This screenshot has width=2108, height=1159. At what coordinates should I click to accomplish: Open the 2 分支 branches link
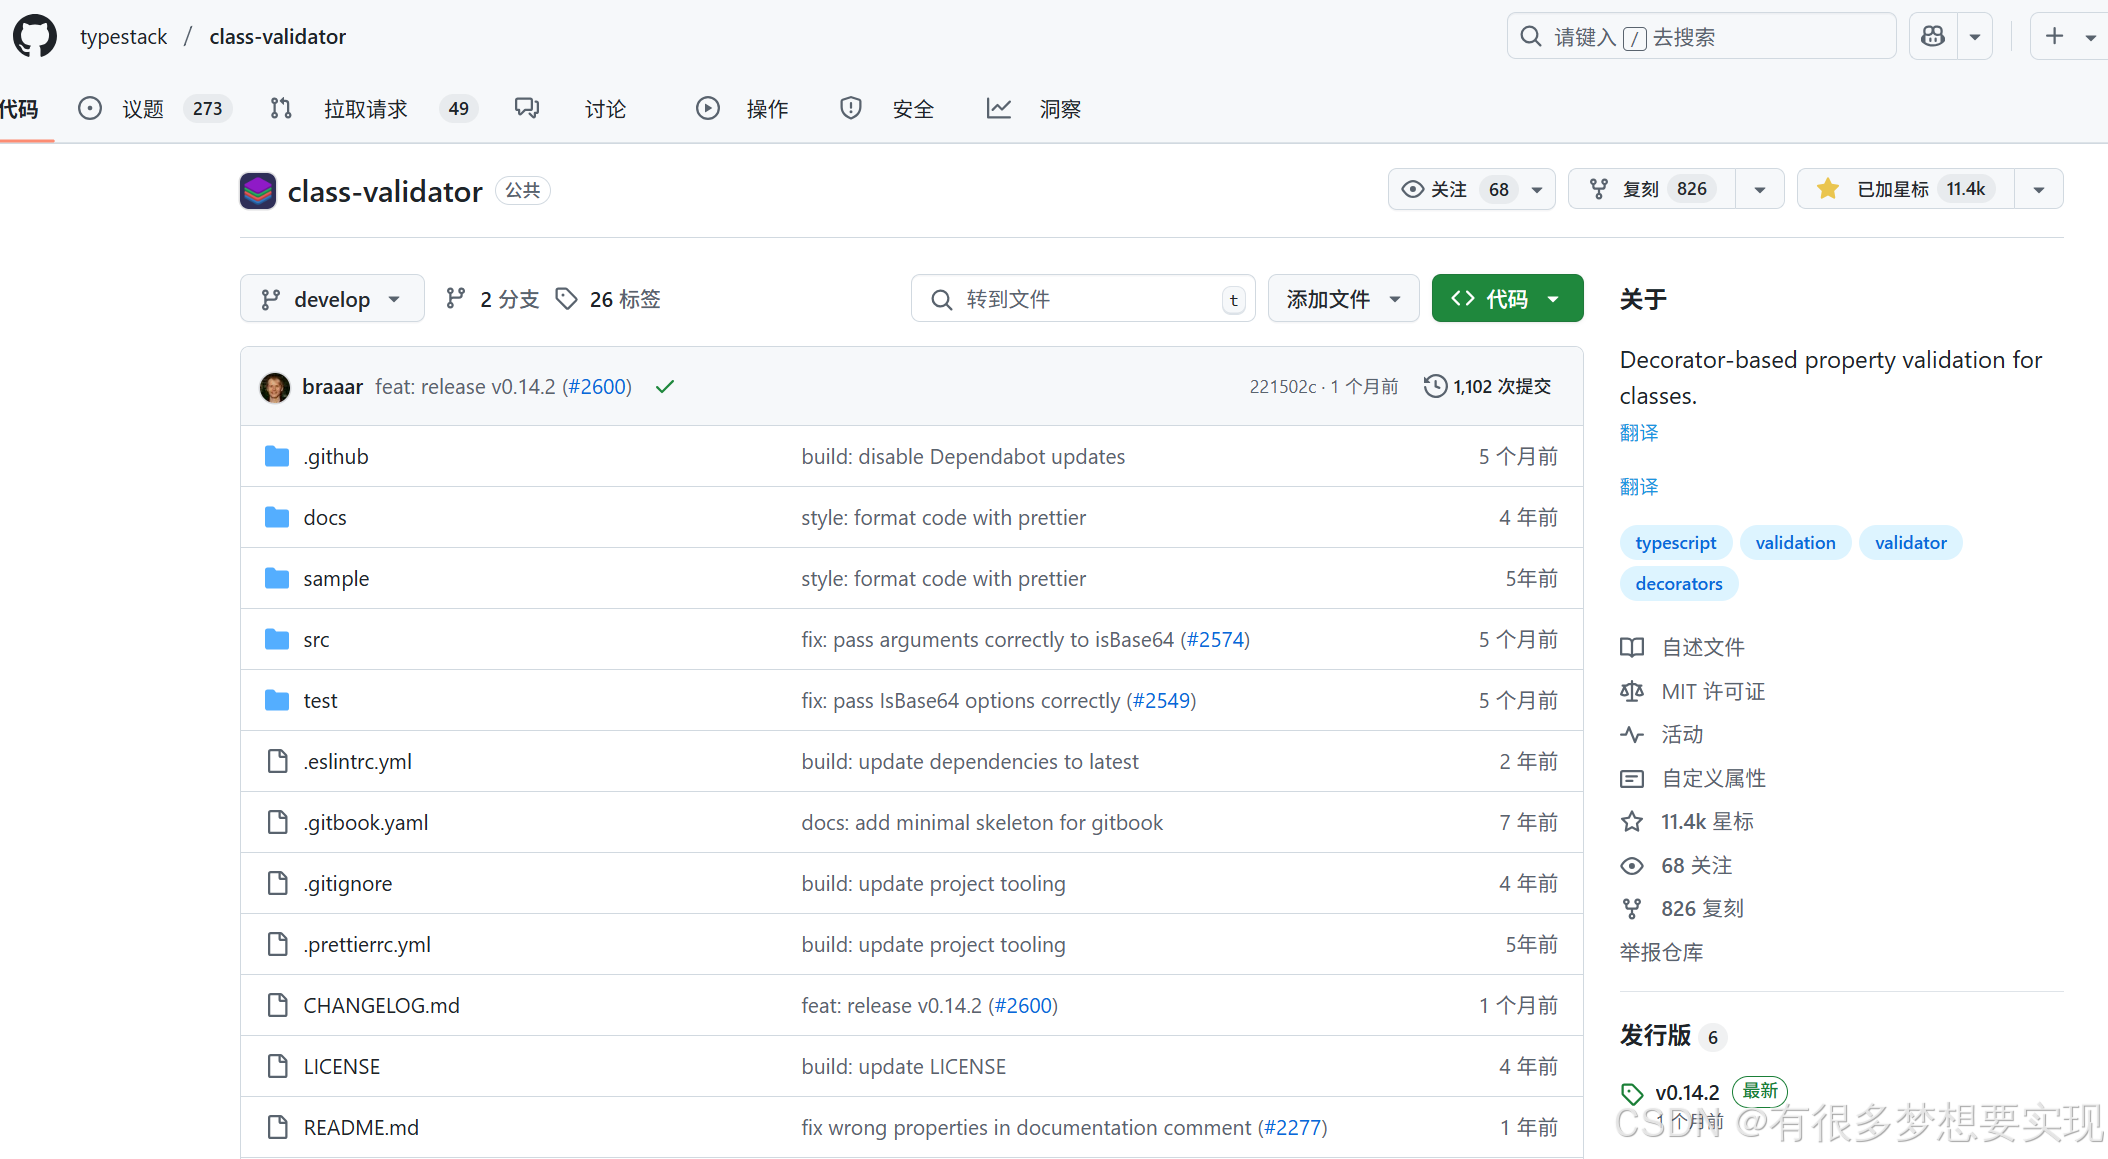[x=492, y=299]
